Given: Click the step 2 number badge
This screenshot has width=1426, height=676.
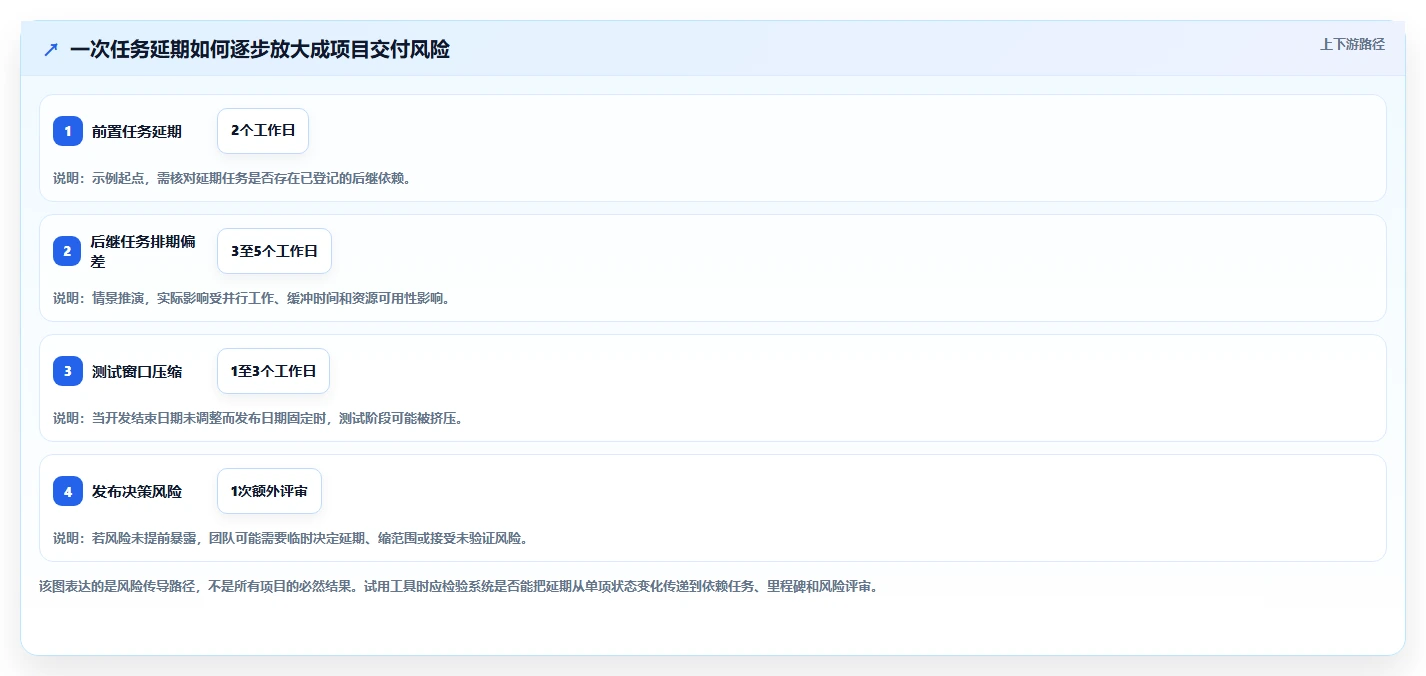Looking at the screenshot, I should point(68,251).
